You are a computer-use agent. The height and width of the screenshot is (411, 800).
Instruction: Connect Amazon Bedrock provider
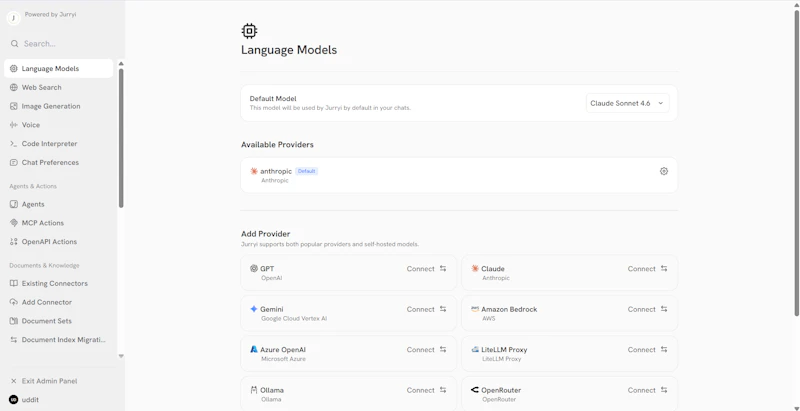[x=647, y=309]
